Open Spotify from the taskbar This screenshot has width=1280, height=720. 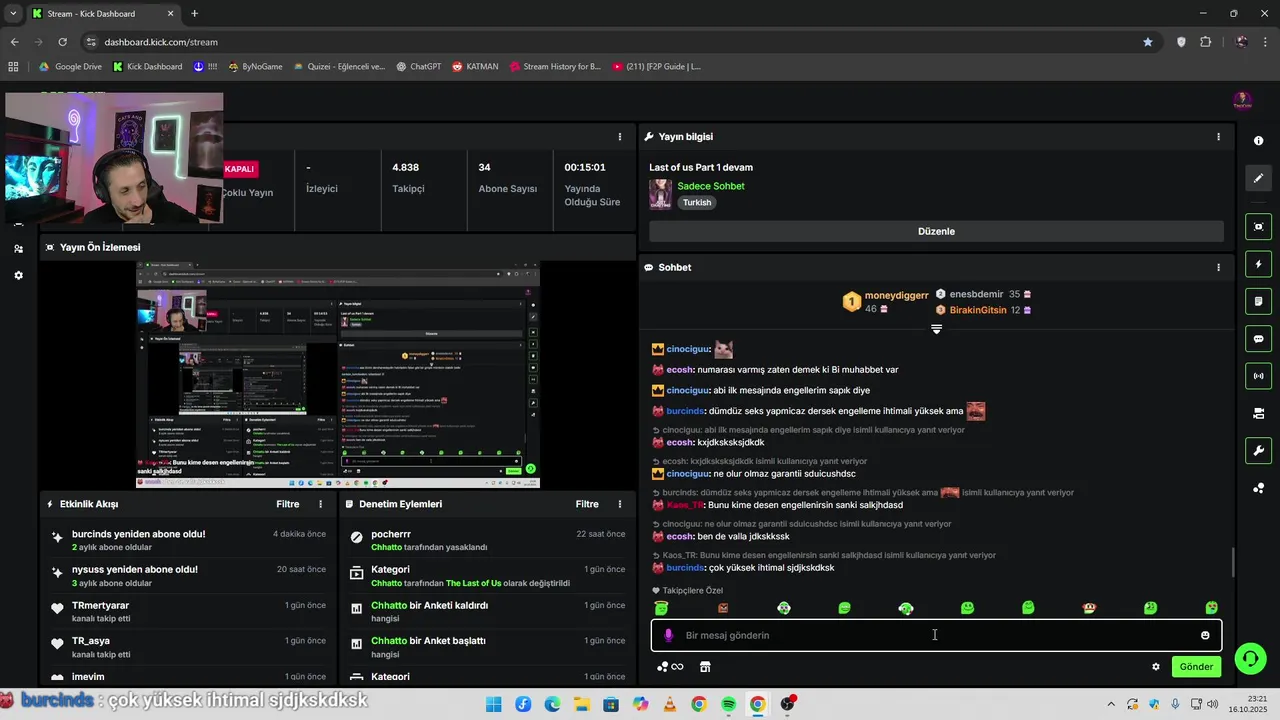point(728,705)
